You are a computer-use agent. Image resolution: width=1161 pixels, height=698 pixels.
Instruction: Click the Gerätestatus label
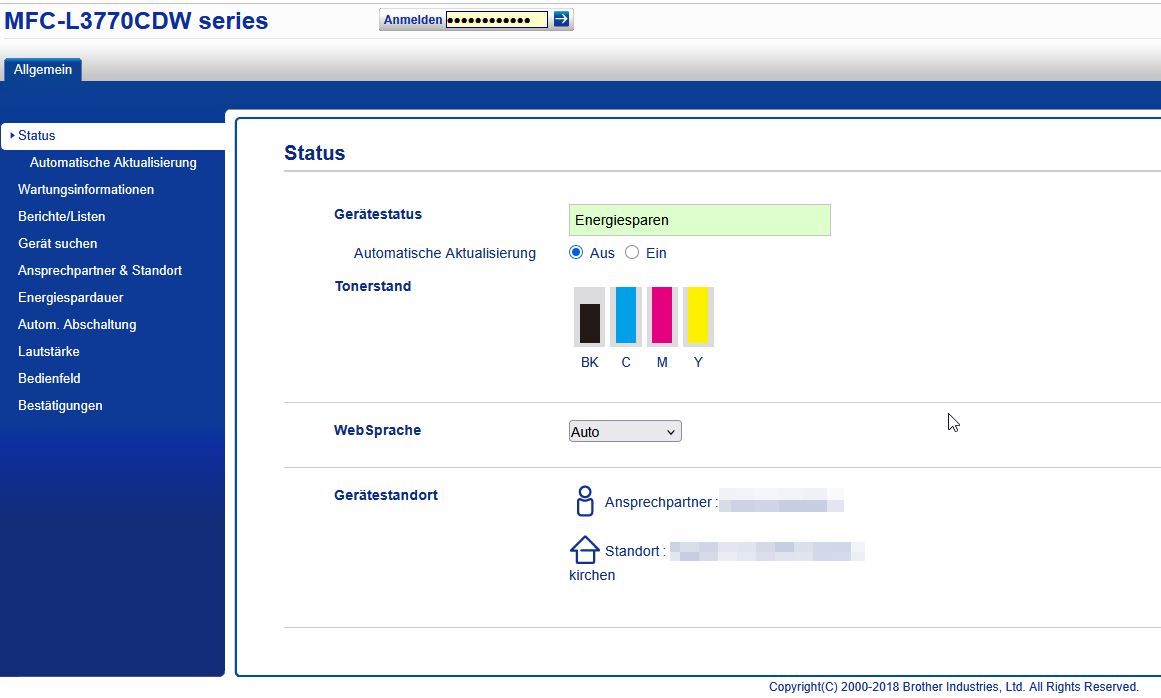tap(378, 214)
